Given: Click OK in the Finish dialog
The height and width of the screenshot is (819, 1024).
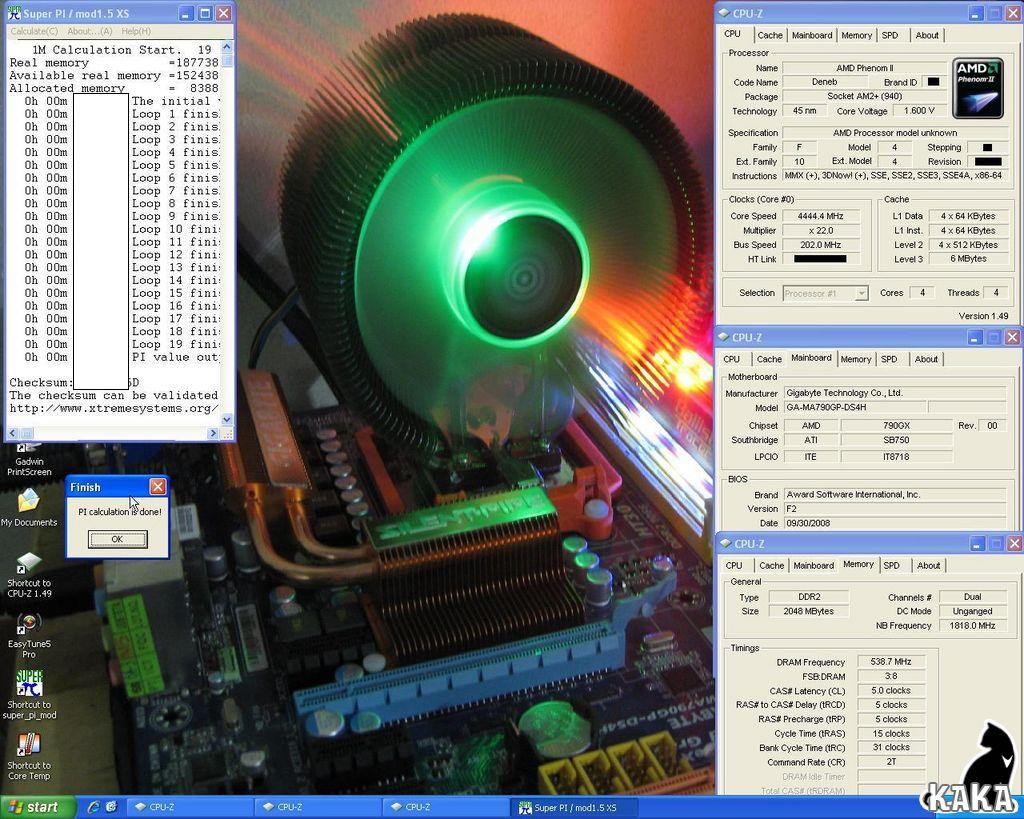Looking at the screenshot, I should coord(118,539).
